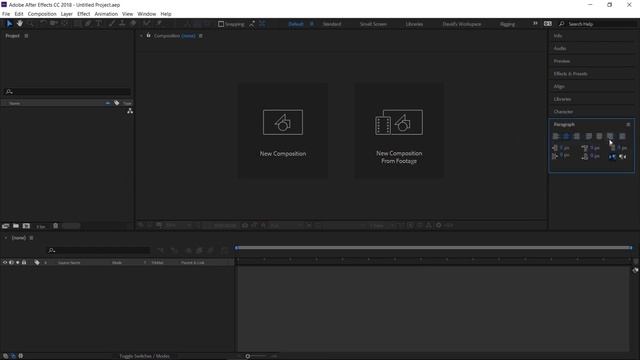
Task: Select the Hand tool
Action: [x=20, y=24]
